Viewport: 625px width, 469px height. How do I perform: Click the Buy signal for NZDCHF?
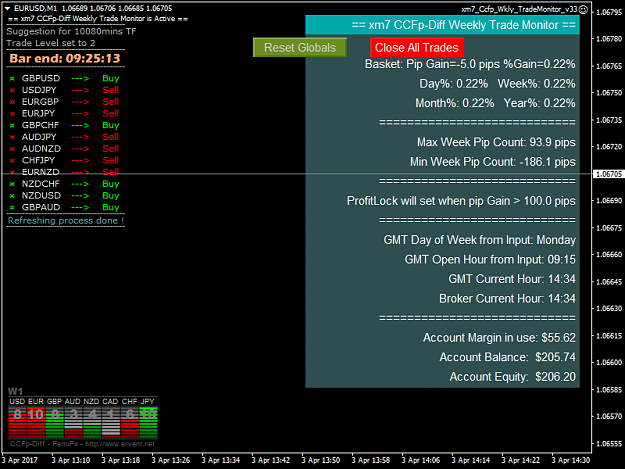click(111, 184)
